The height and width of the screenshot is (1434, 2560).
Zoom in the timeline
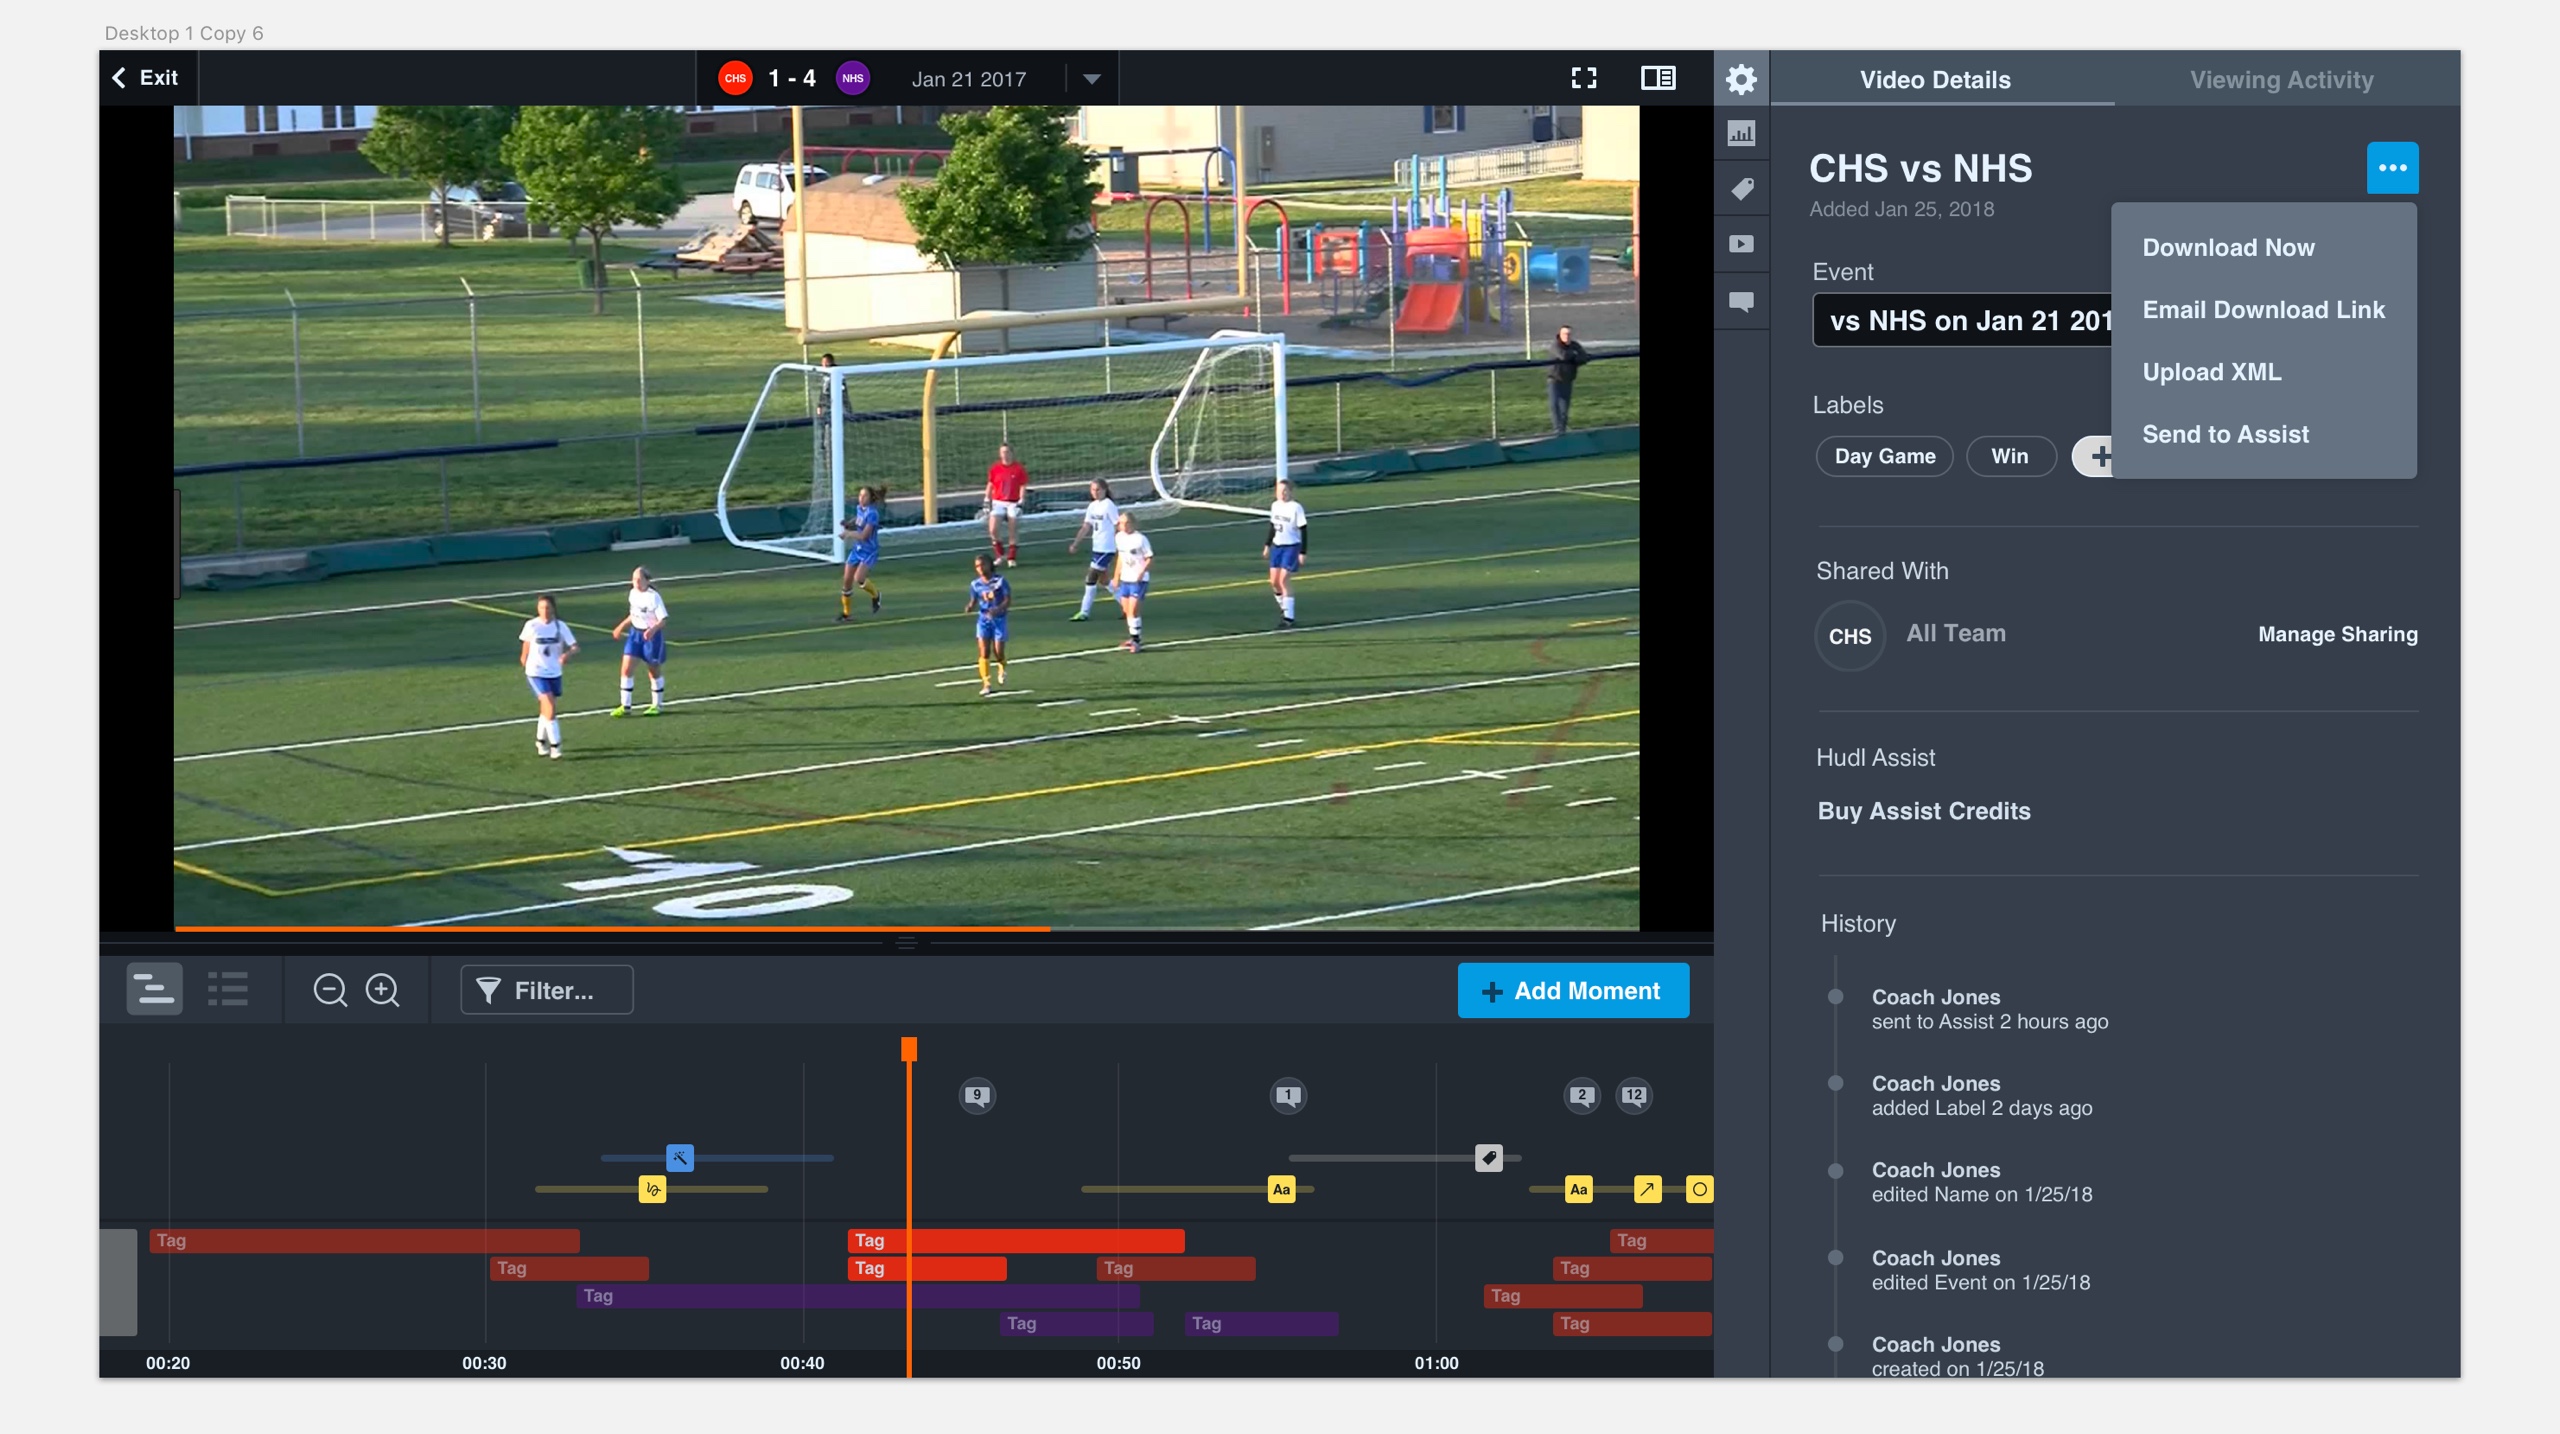[382, 990]
